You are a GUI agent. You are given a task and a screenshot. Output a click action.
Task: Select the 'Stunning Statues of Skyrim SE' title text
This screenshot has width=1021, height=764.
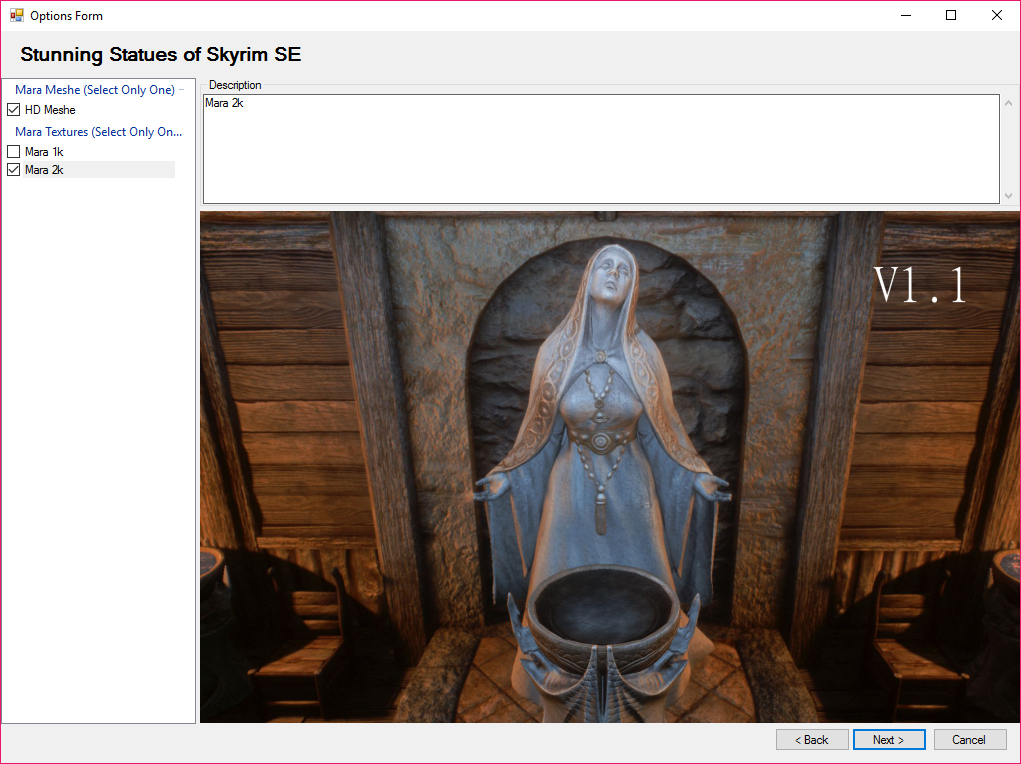pyautogui.click(x=161, y=54)
